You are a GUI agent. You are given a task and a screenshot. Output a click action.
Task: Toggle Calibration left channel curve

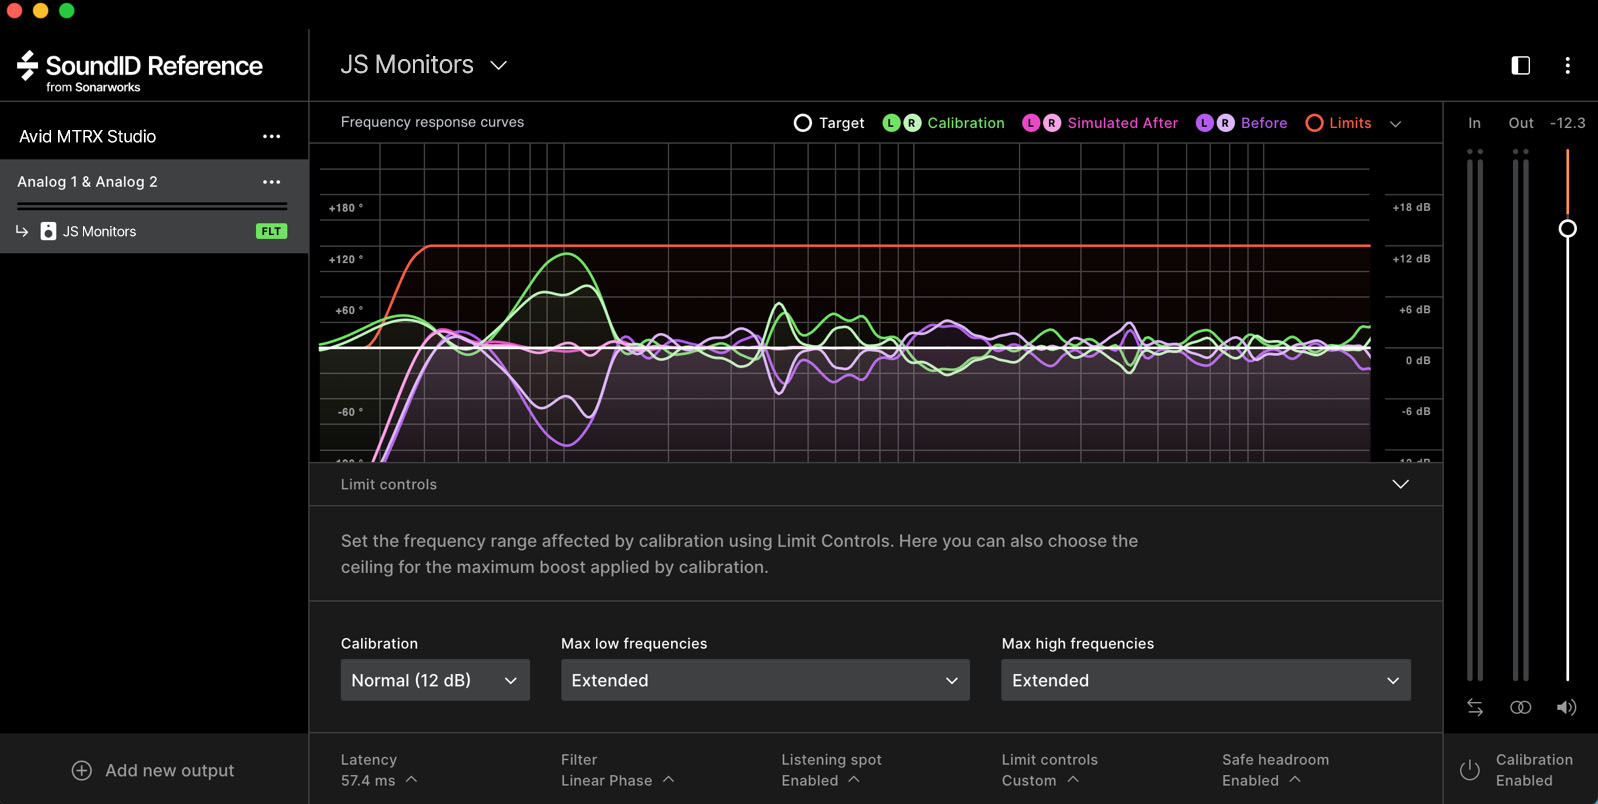(x=891, y=123)
